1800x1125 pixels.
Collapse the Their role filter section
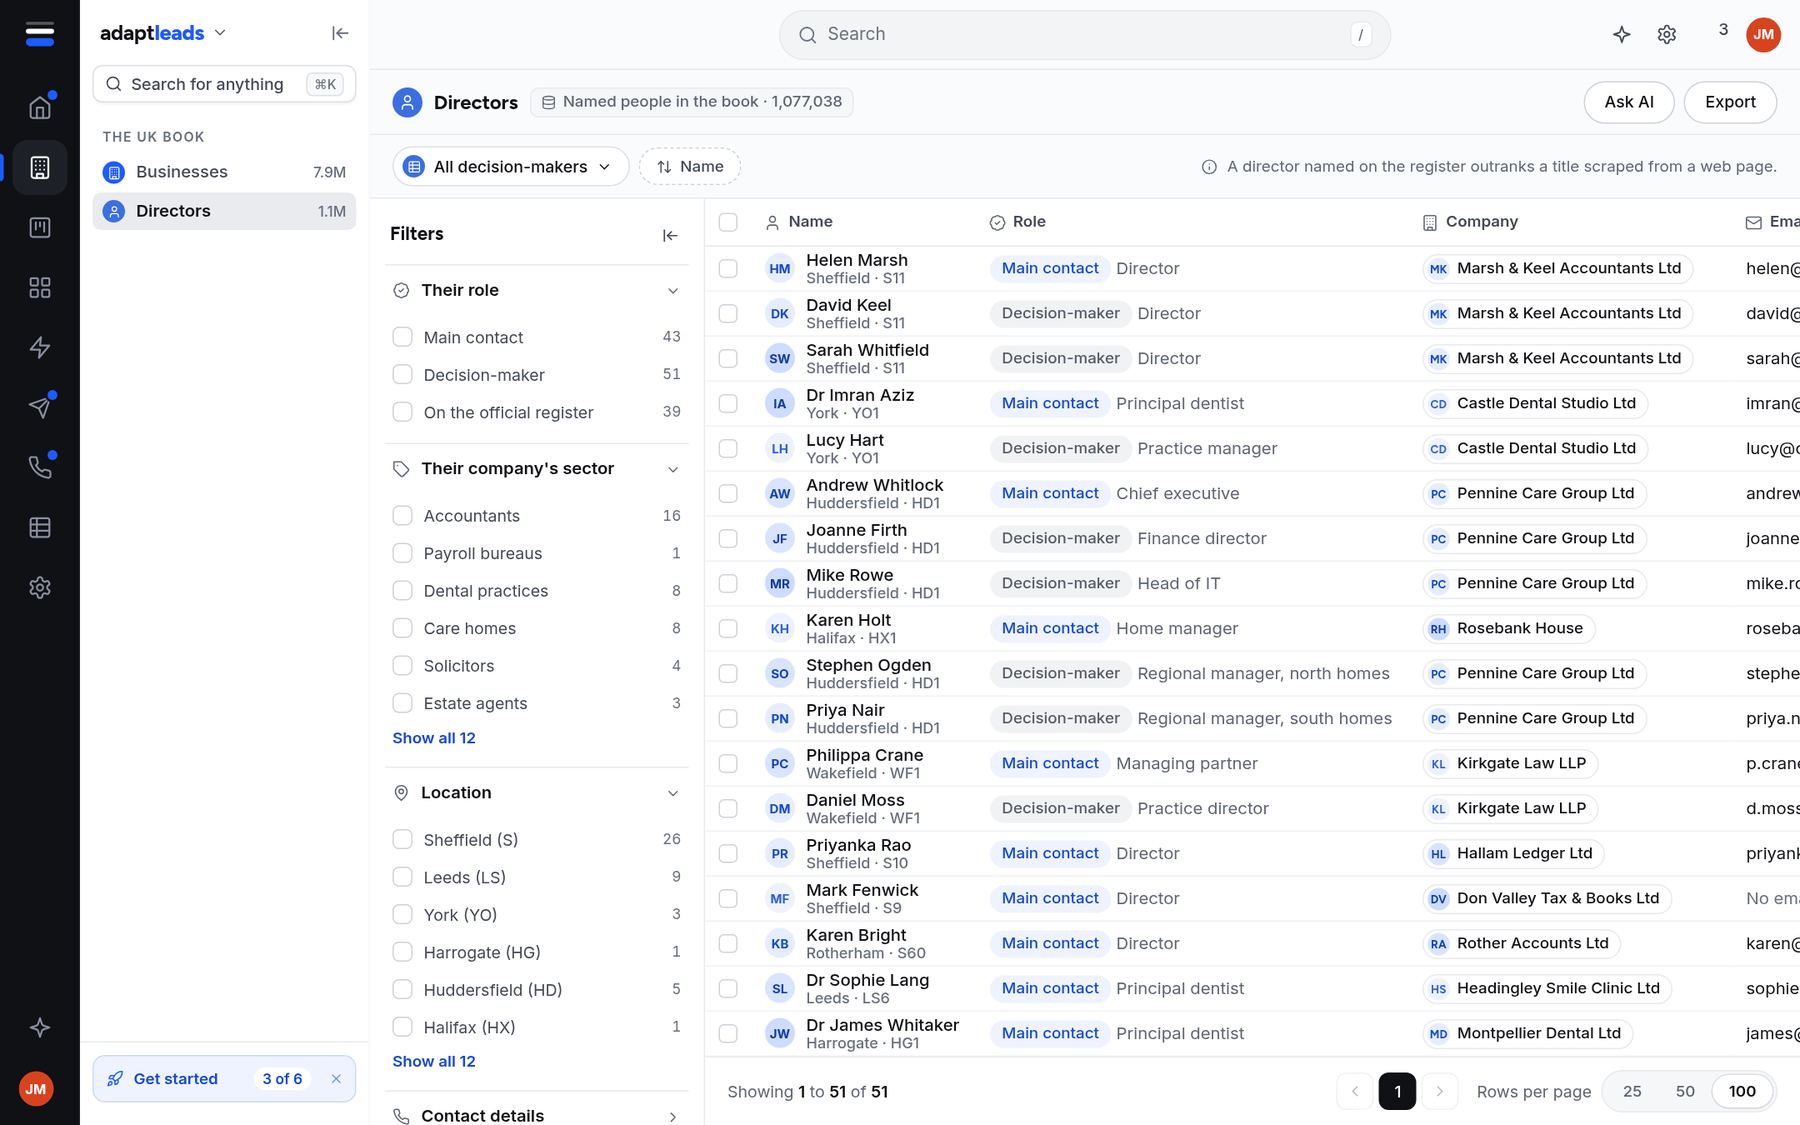coord(673,291)
